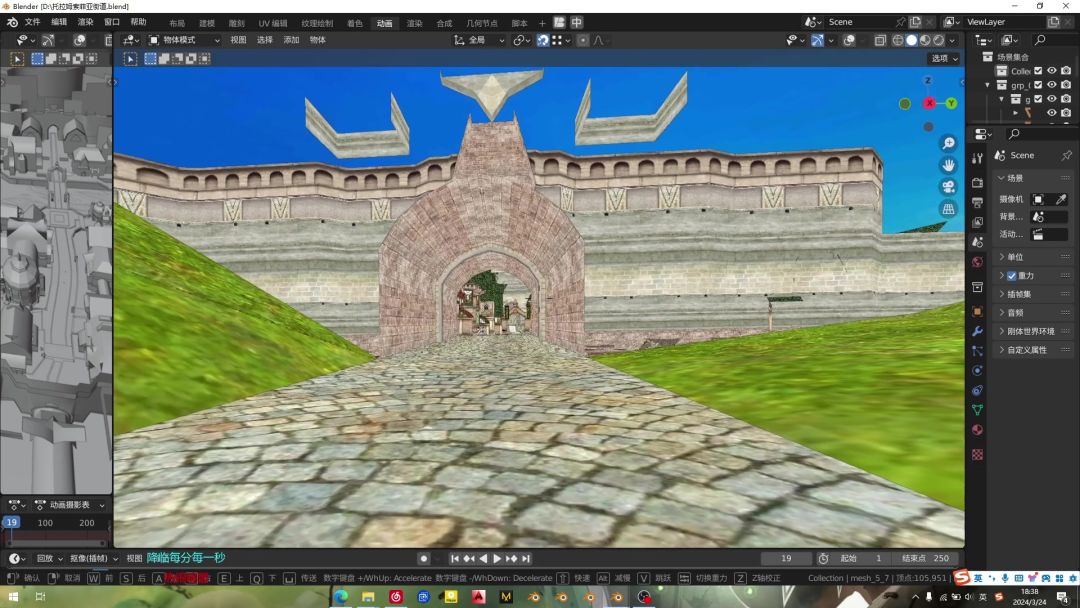
Task: Open the 文件 (File) menu
Action: click(33, 22)
